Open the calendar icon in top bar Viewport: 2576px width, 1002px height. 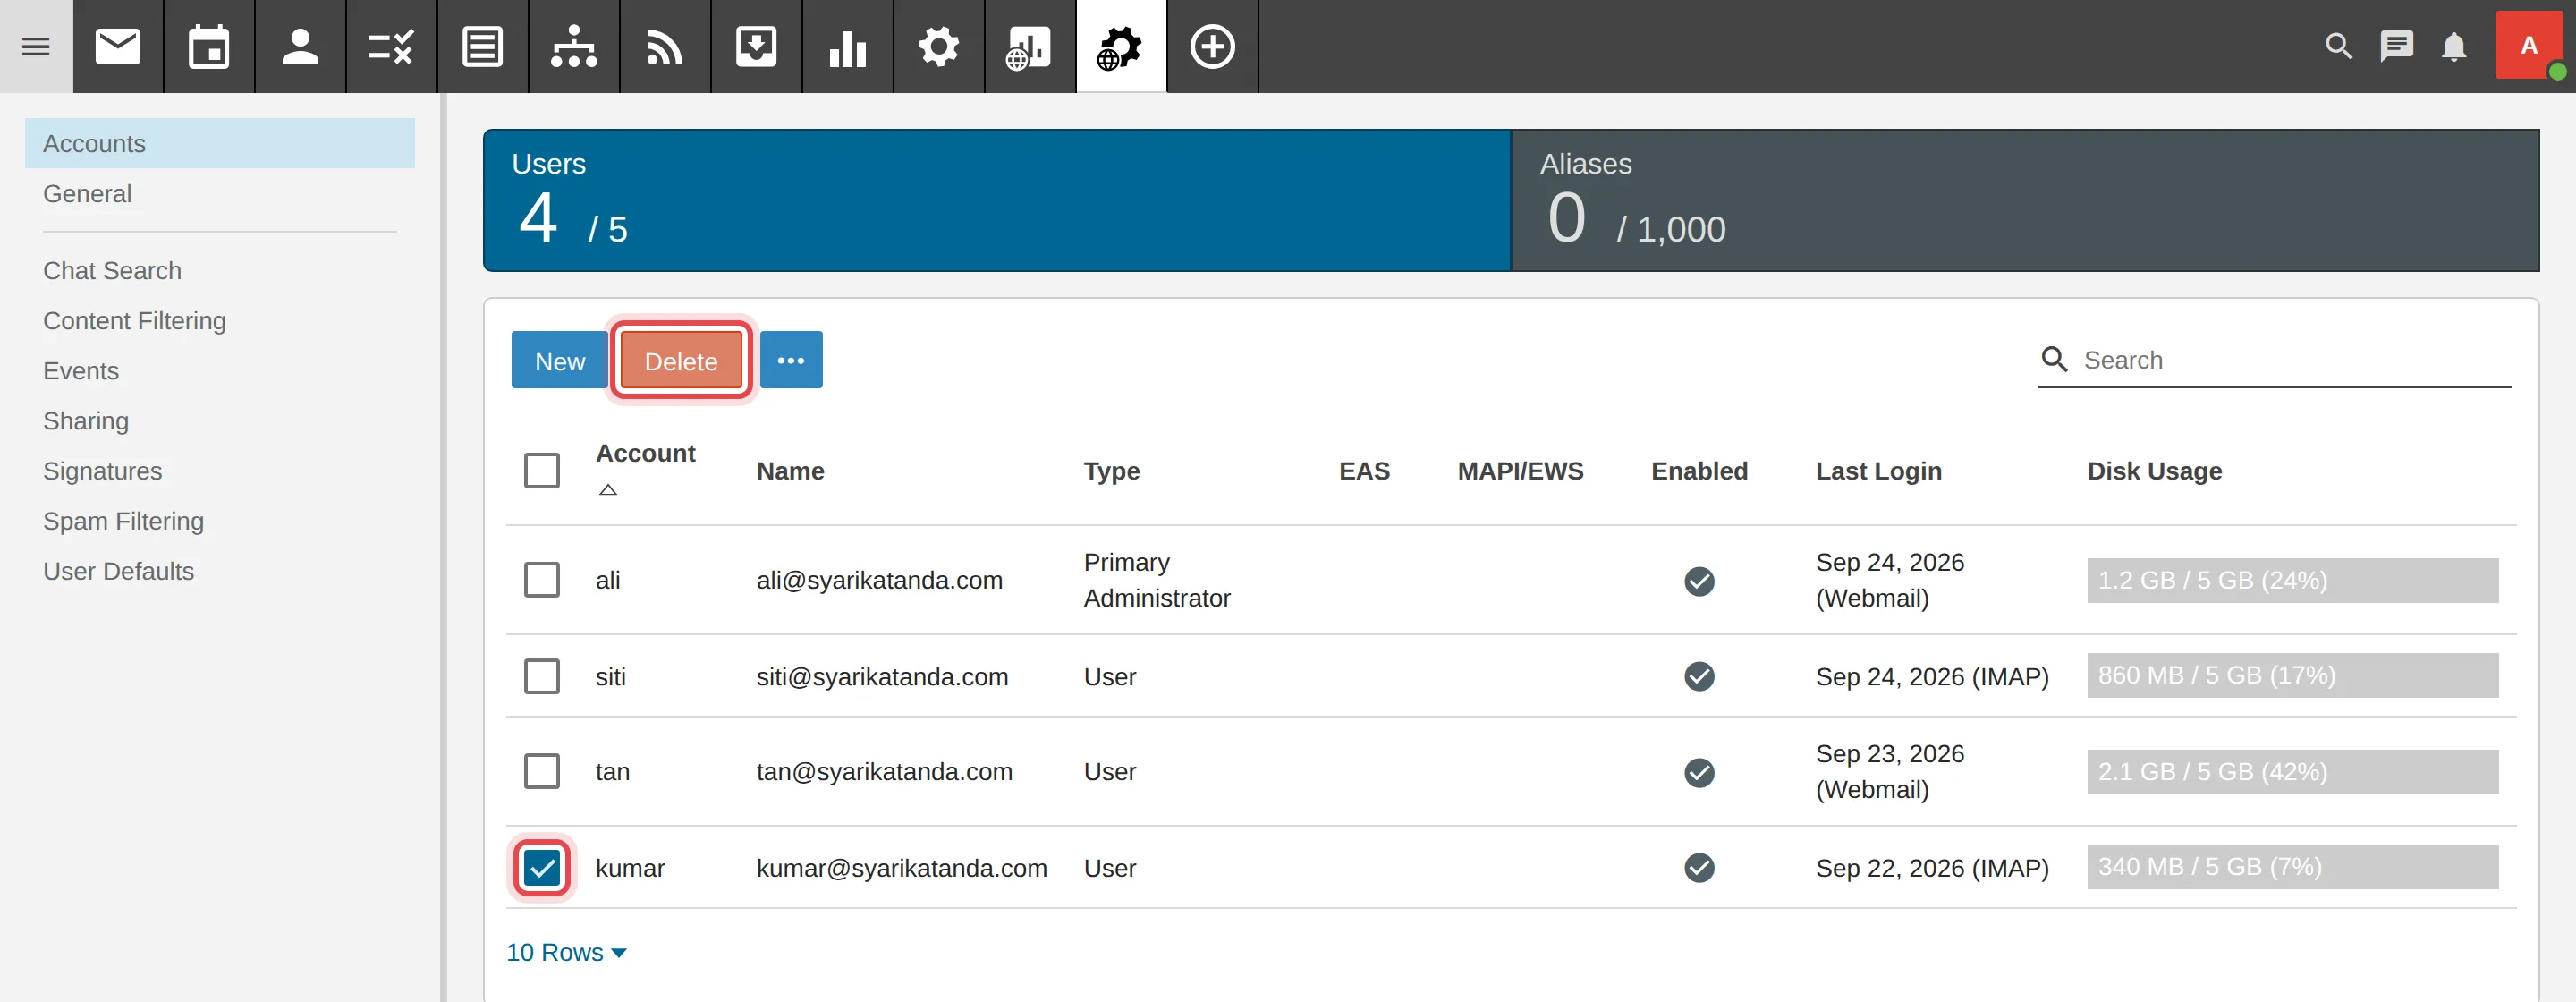(209, 46)
